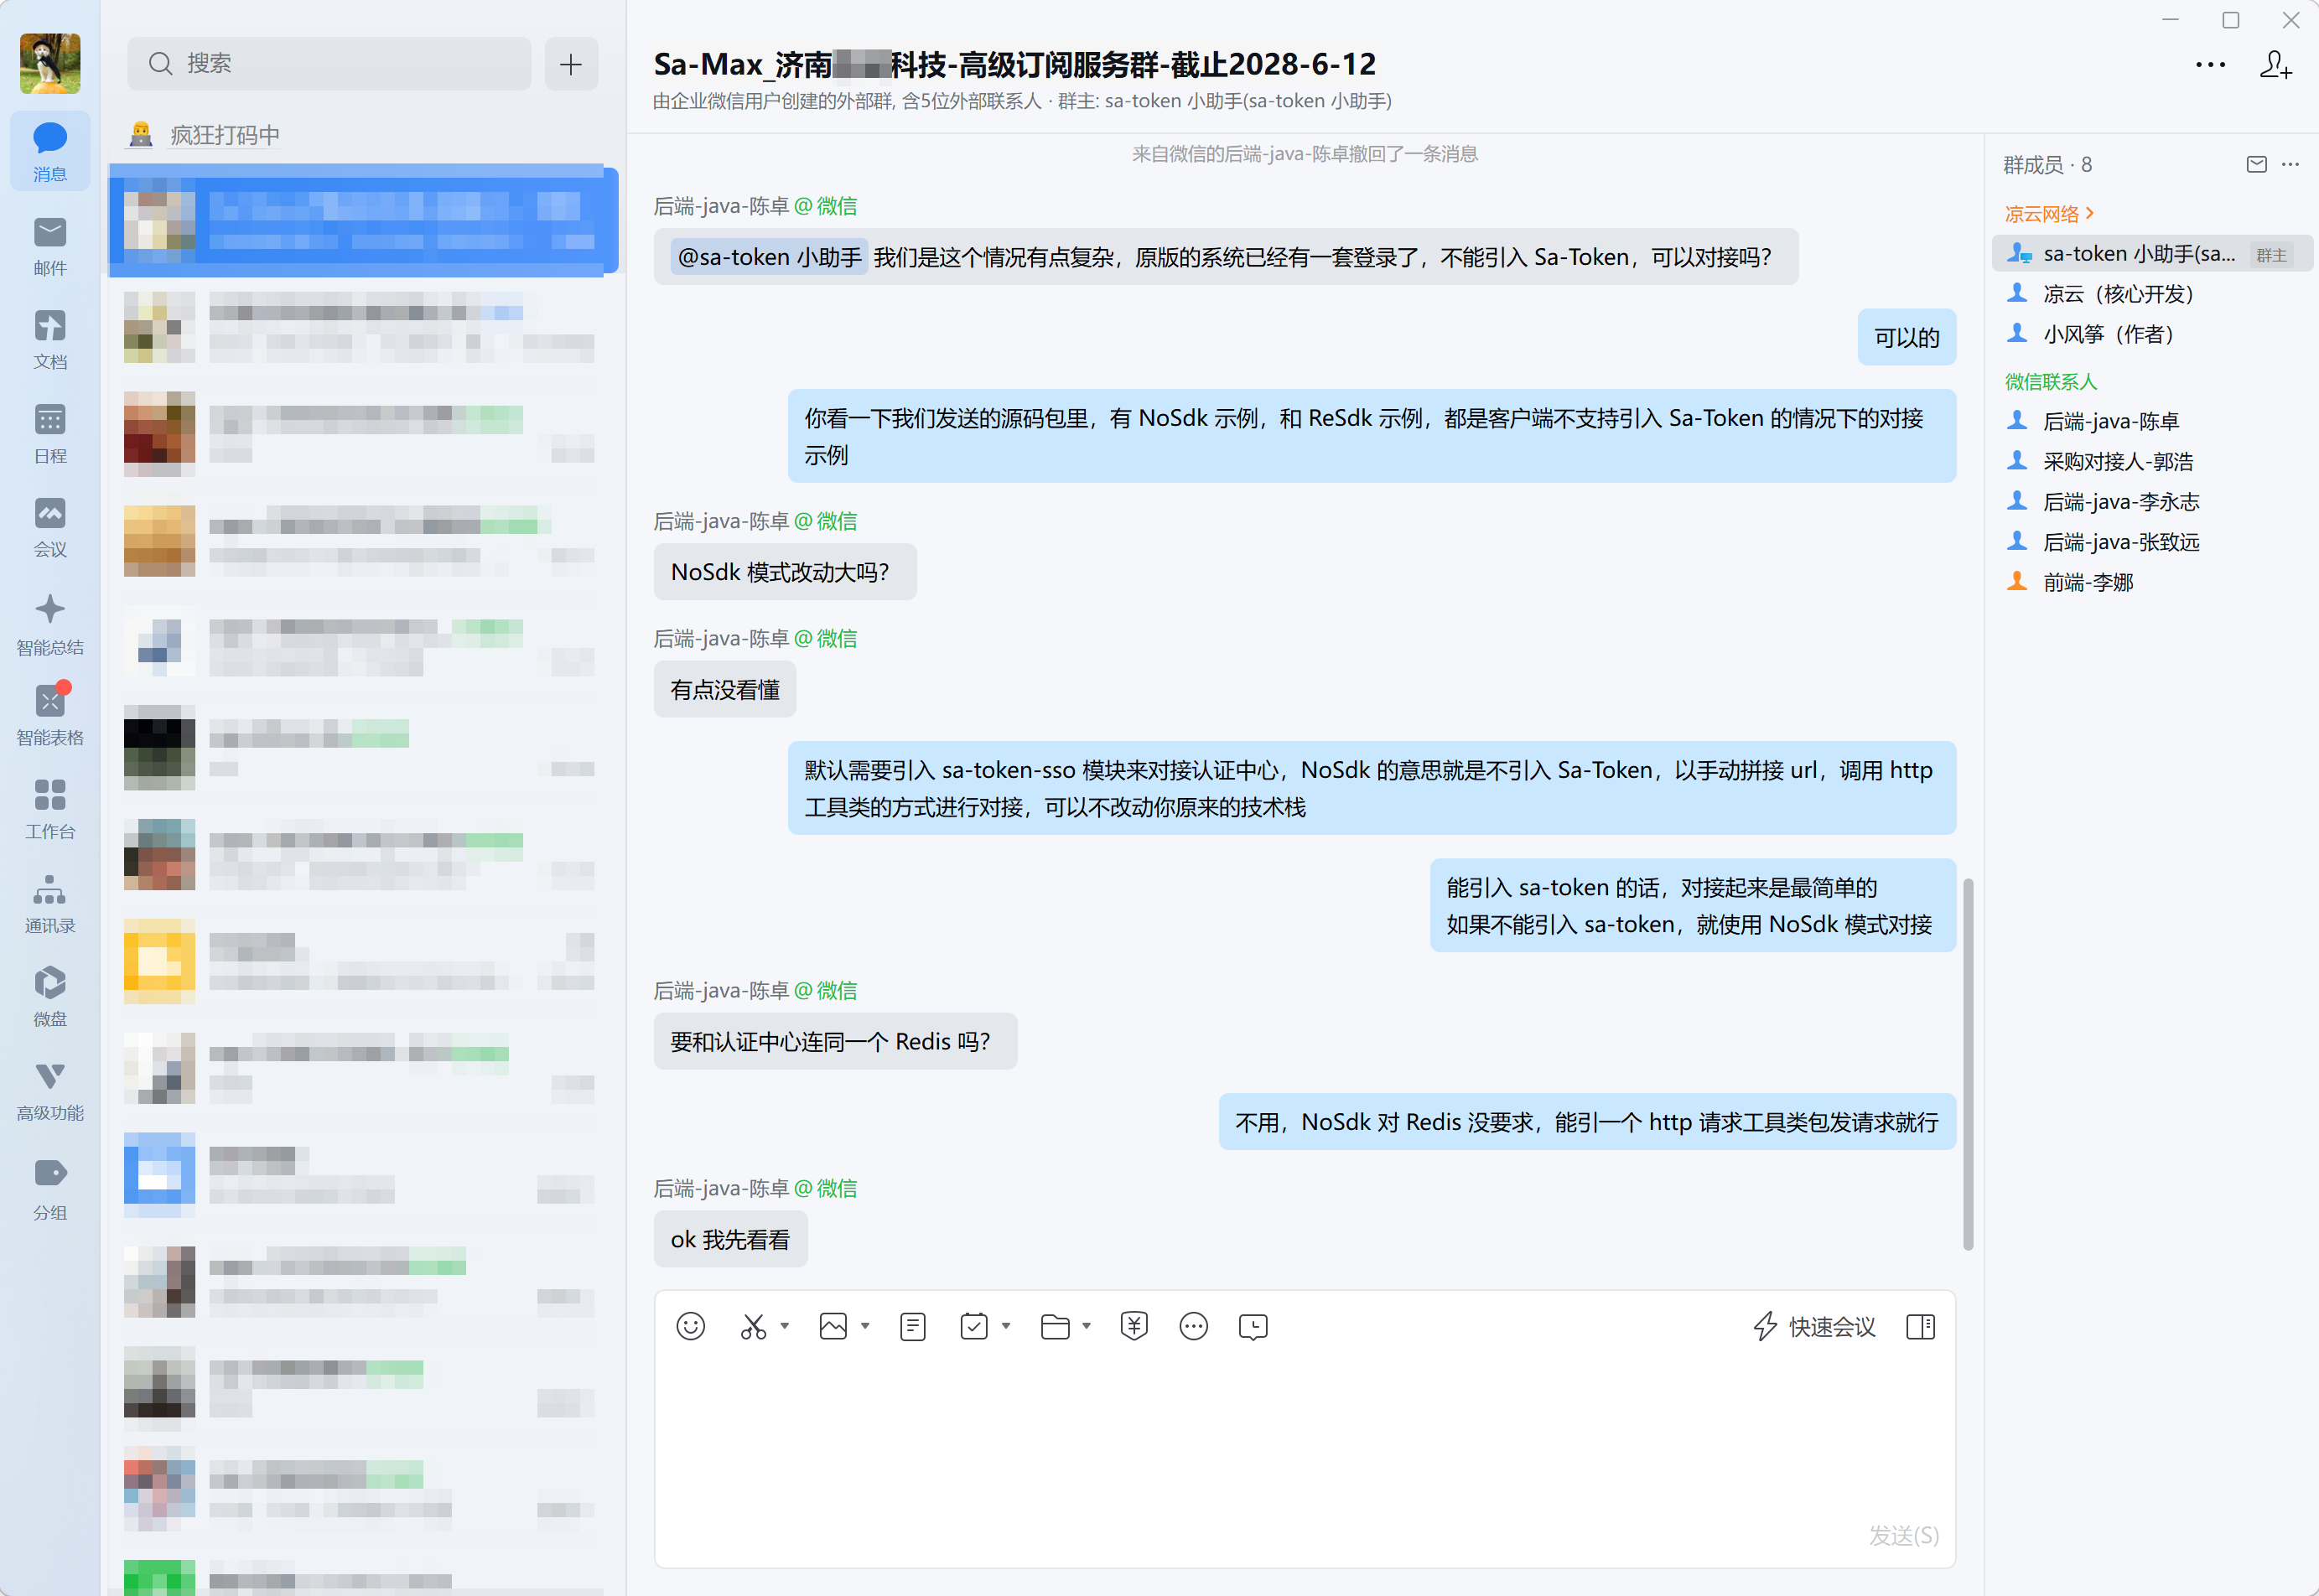Select member 后端-java-张致远
2319x1596 pixels.
(x=2153, y=542)
